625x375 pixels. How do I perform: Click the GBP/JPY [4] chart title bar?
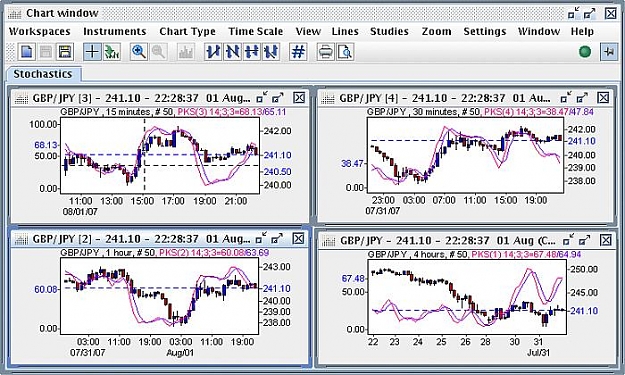point(466,98)
